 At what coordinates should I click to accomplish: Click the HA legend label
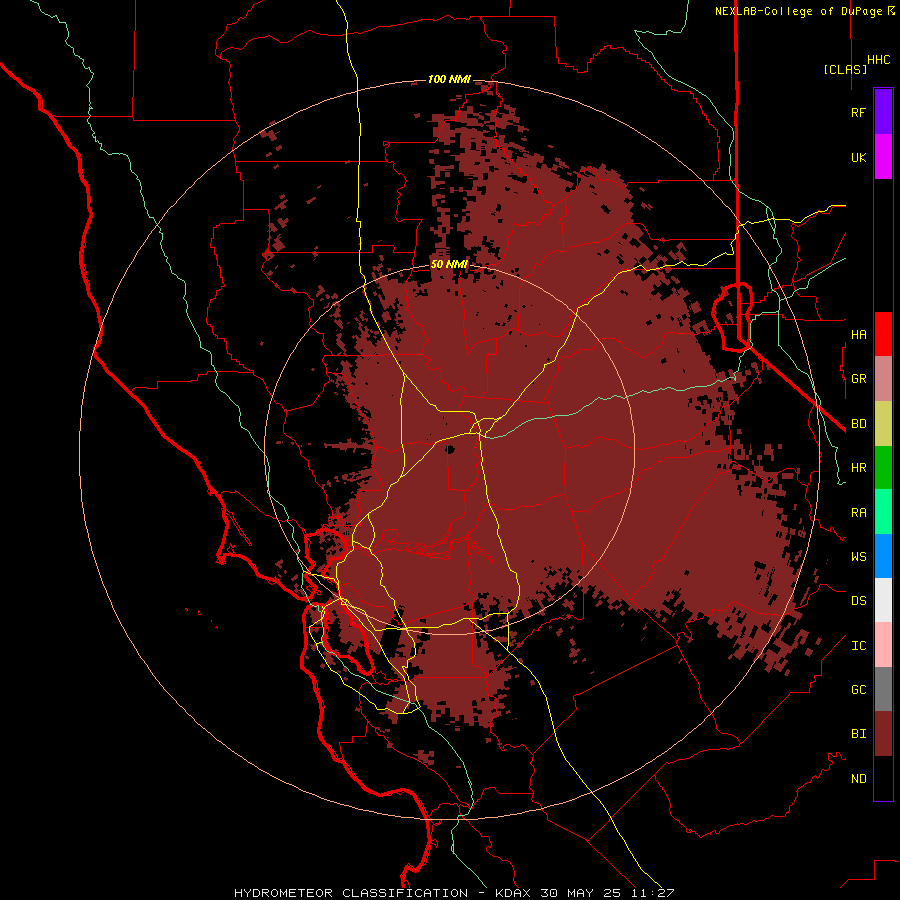pos(859,334)
